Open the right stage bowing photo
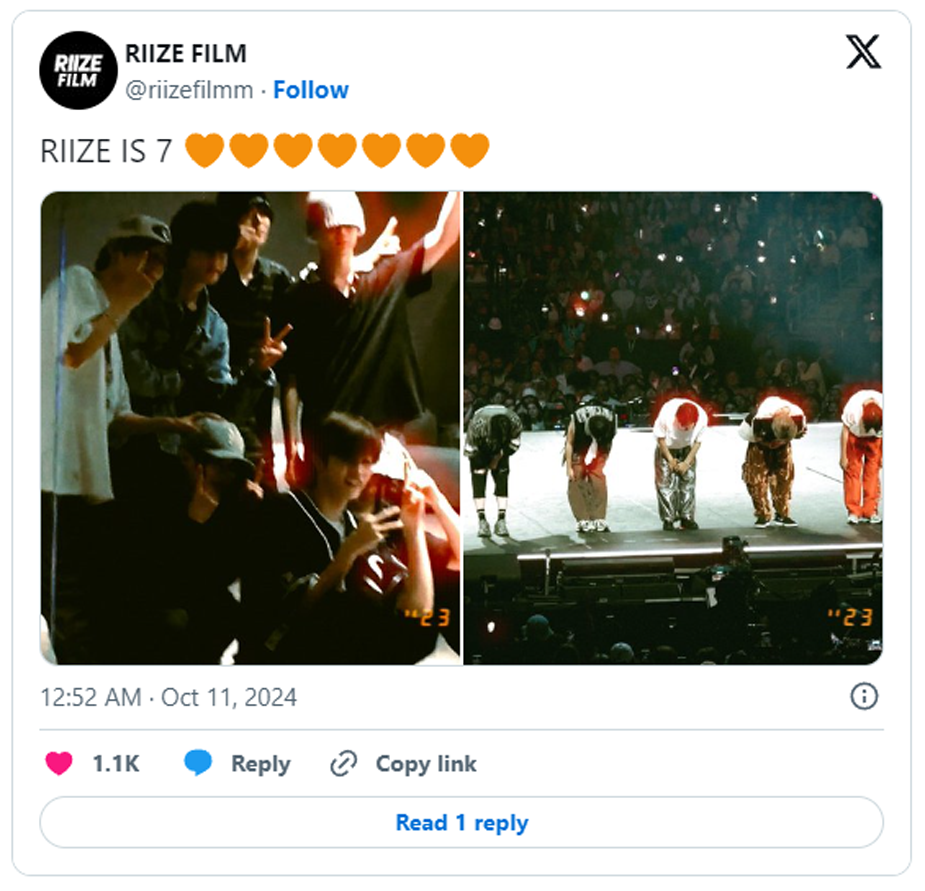The height and width of the screenshot is (891, 925). pos(673,428)
